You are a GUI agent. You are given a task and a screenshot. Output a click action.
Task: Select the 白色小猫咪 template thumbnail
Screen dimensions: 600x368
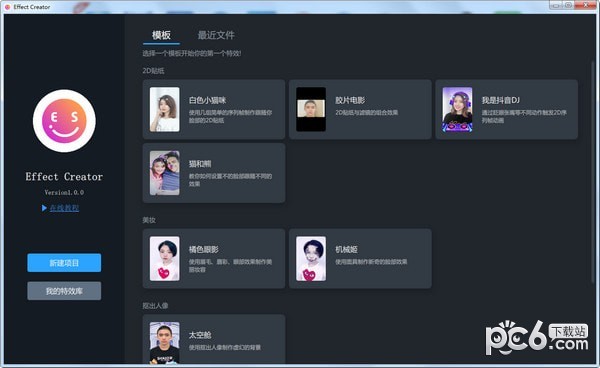(x=165, y=109)
